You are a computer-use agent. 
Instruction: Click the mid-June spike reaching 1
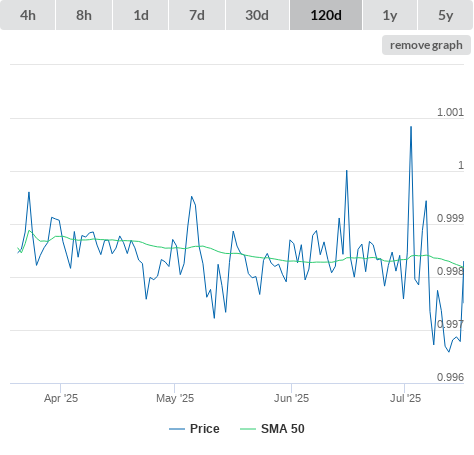coord(347,171)
